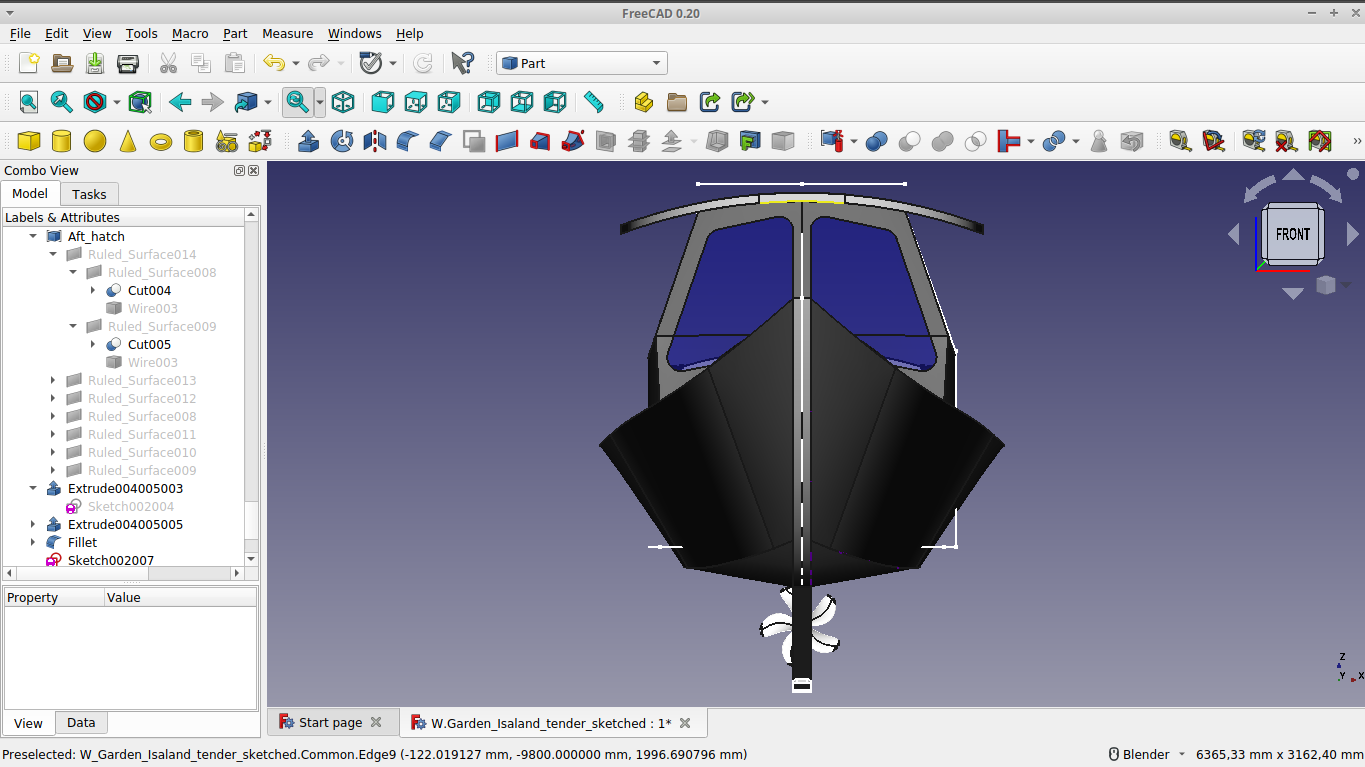Rotate view right with navigation cube arrow
This screenshot has height=767, width=1365.
click(x=1353, y=234)
